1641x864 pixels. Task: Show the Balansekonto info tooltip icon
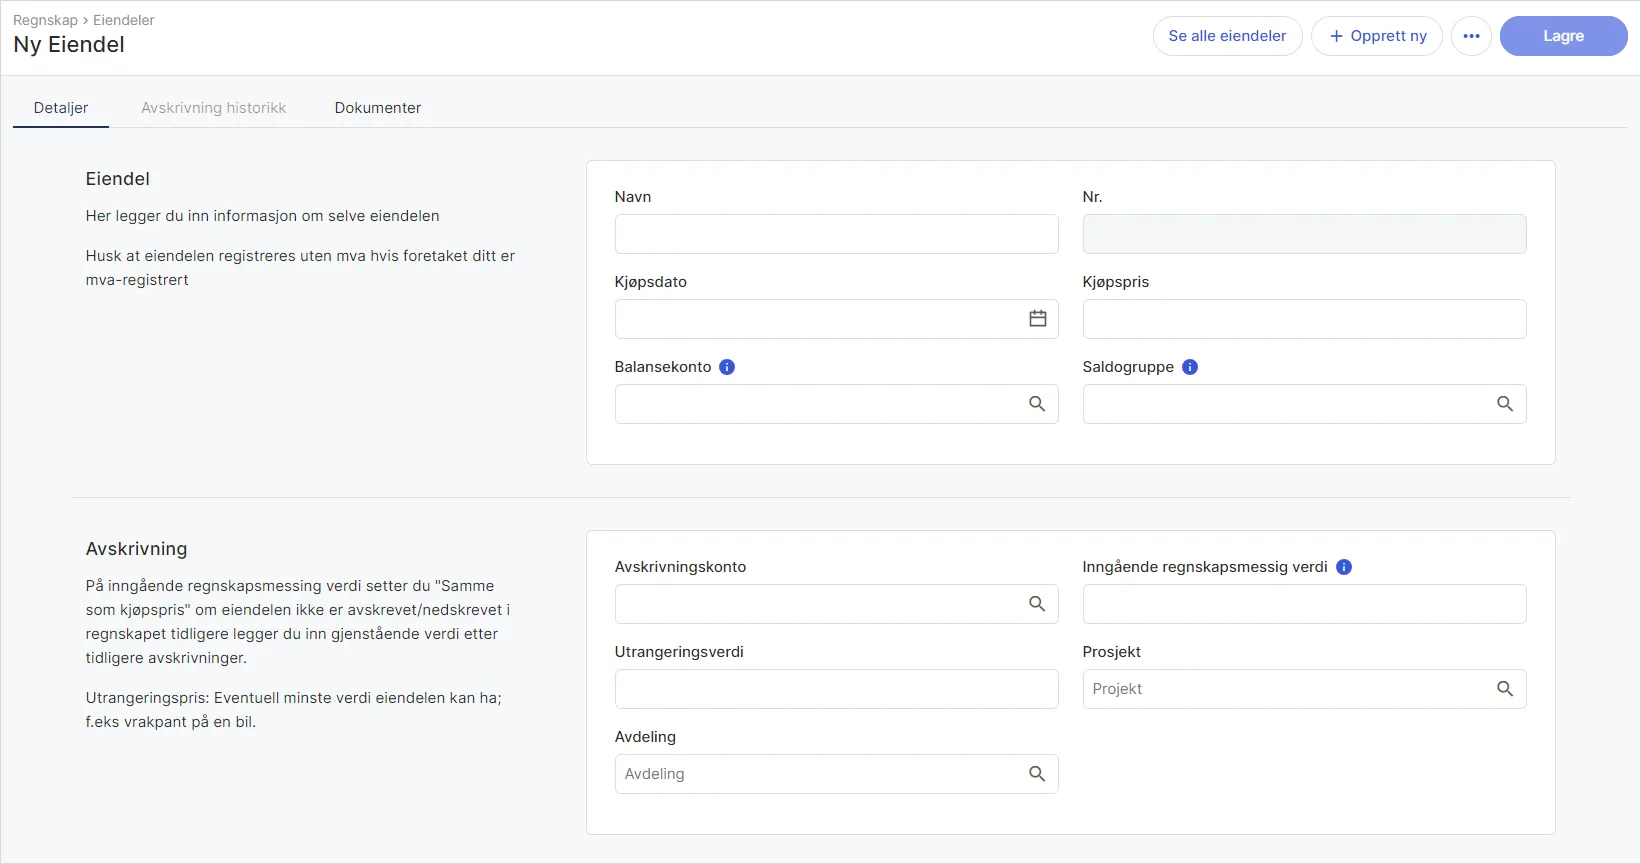point(727,367)
